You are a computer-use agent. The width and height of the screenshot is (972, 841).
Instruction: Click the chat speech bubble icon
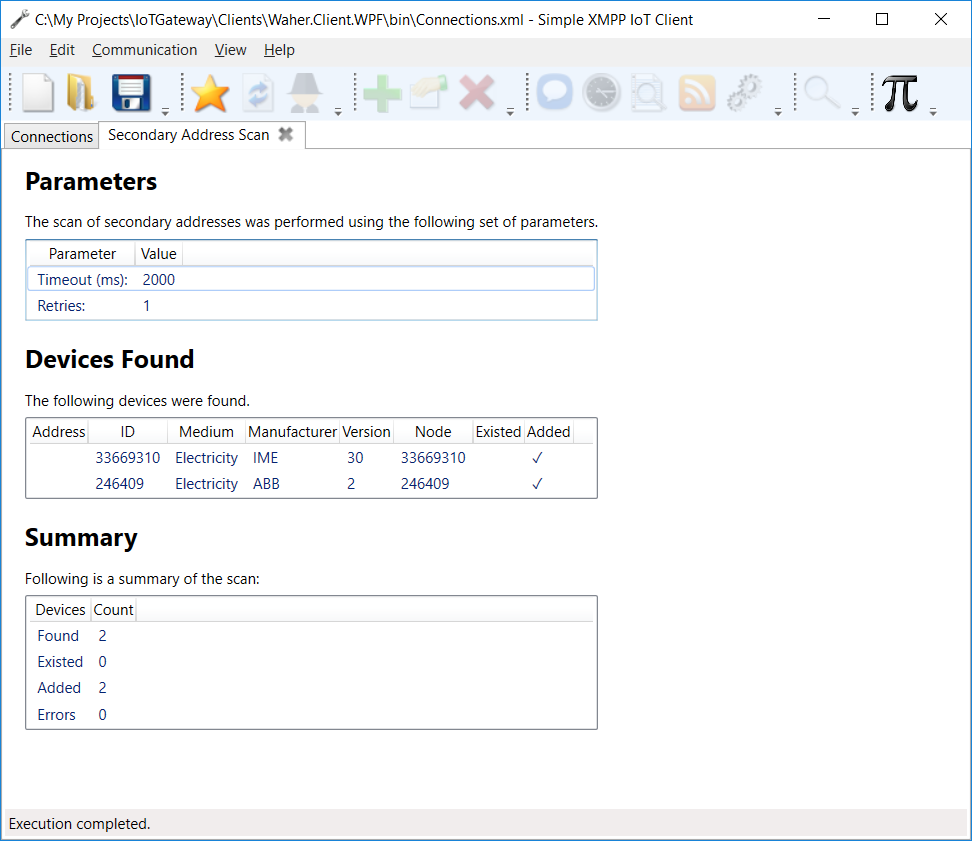tap(554, 93)
